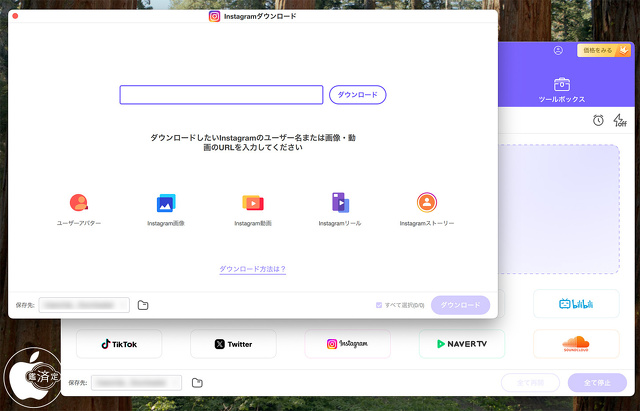This screenshot has height=411, width=640.
Task: Select the Instagramストーリー icon
Action: pos(427,203)
